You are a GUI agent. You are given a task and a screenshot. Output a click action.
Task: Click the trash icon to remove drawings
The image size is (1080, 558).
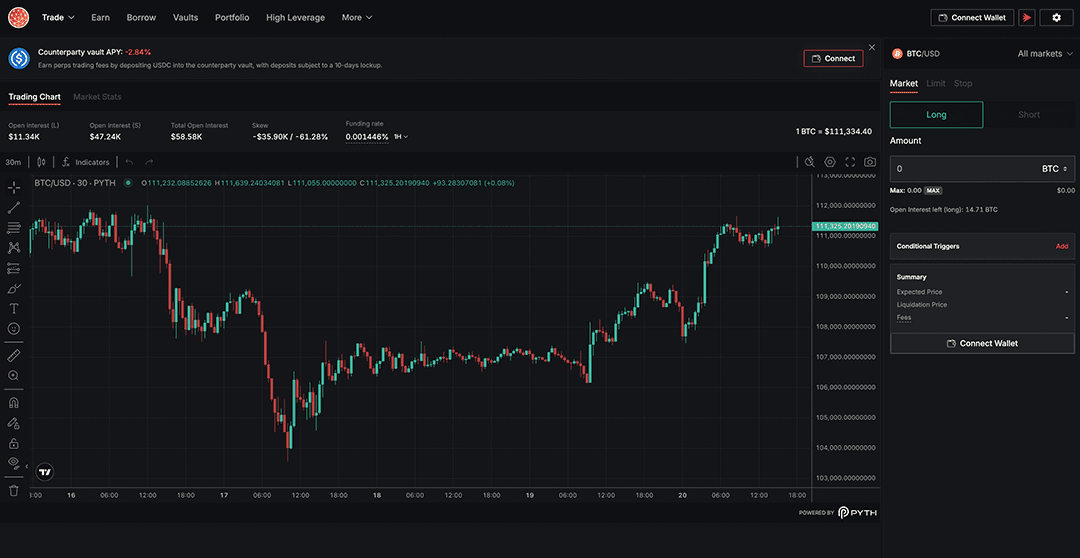[x=14, y=490]
